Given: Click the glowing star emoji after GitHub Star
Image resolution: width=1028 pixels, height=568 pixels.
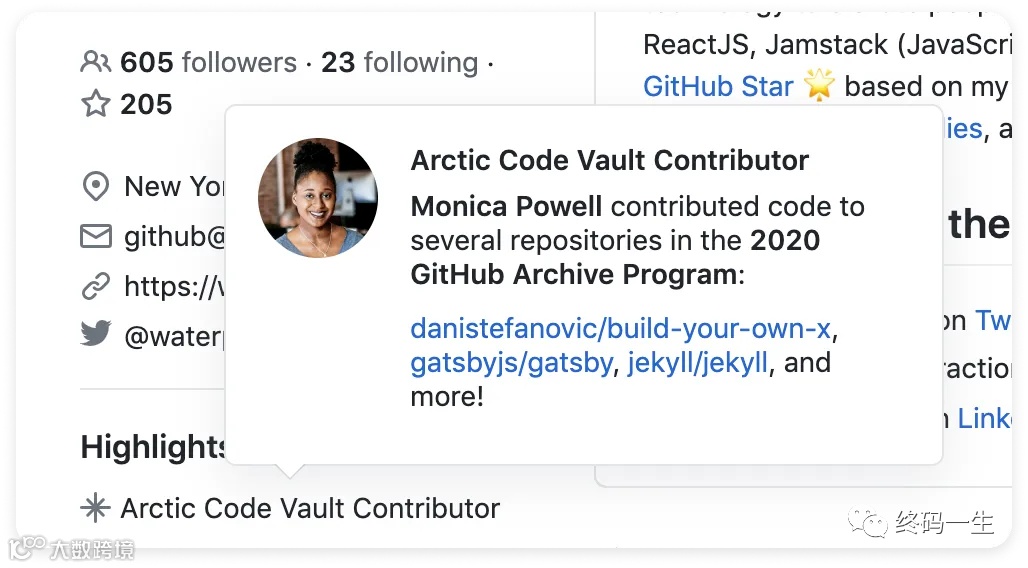Looking at the screenshot, I should (819, 85).
